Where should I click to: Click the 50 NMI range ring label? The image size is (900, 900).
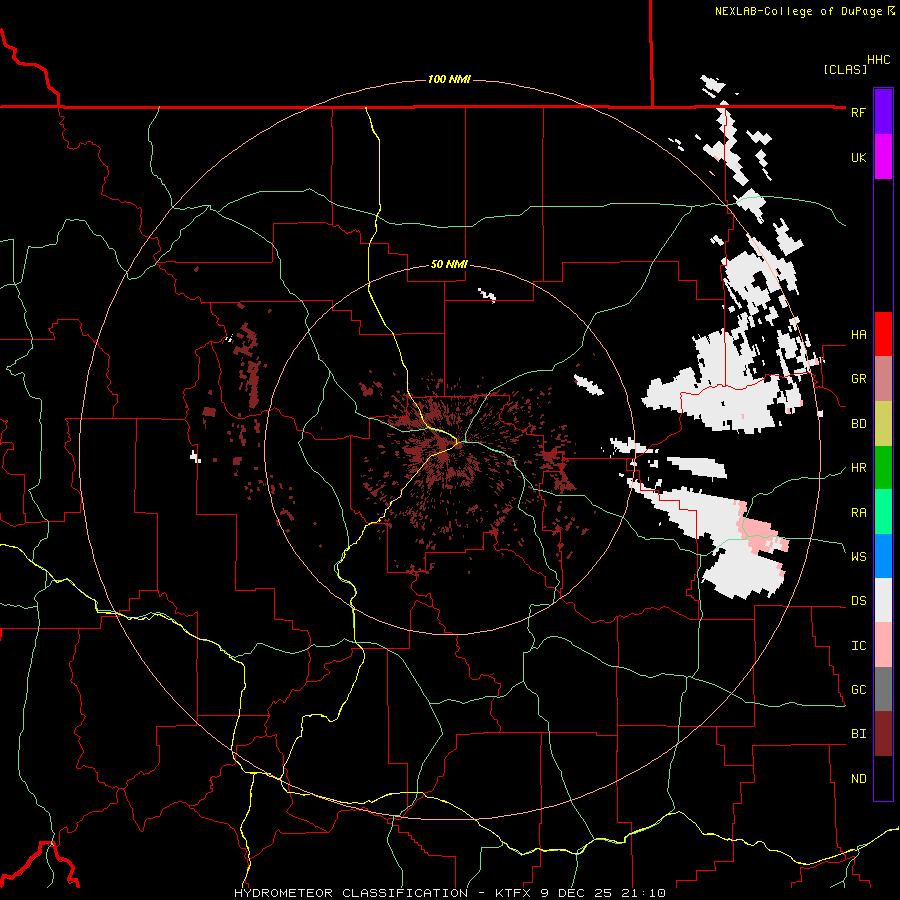click(449, 265)
